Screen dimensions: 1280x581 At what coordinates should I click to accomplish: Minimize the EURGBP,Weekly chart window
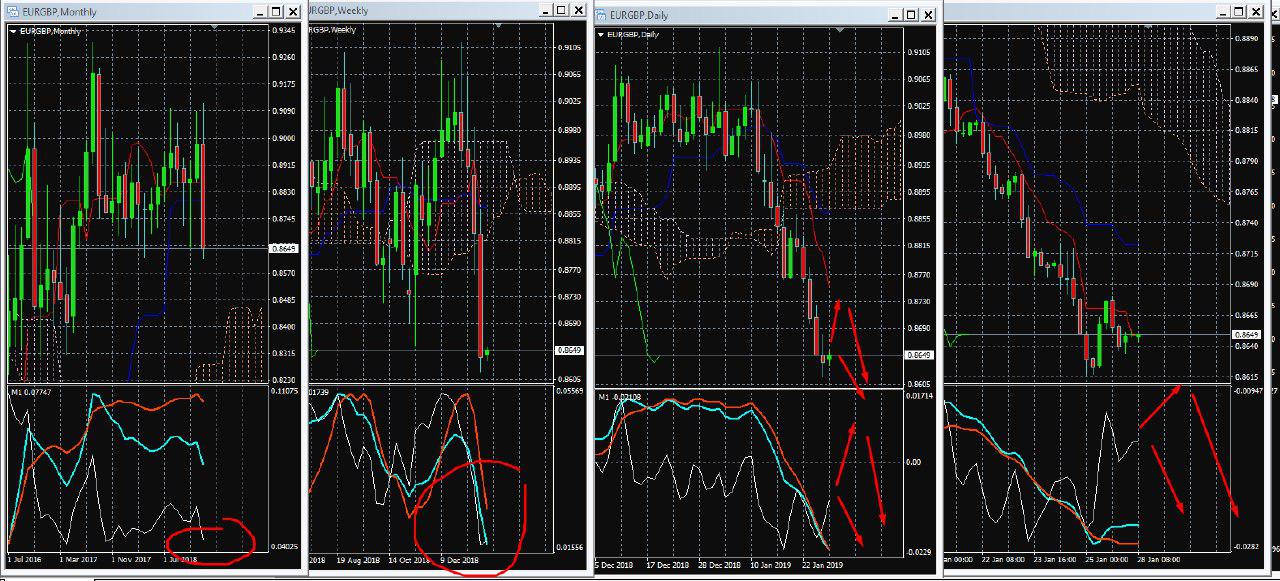click(545, 11)
